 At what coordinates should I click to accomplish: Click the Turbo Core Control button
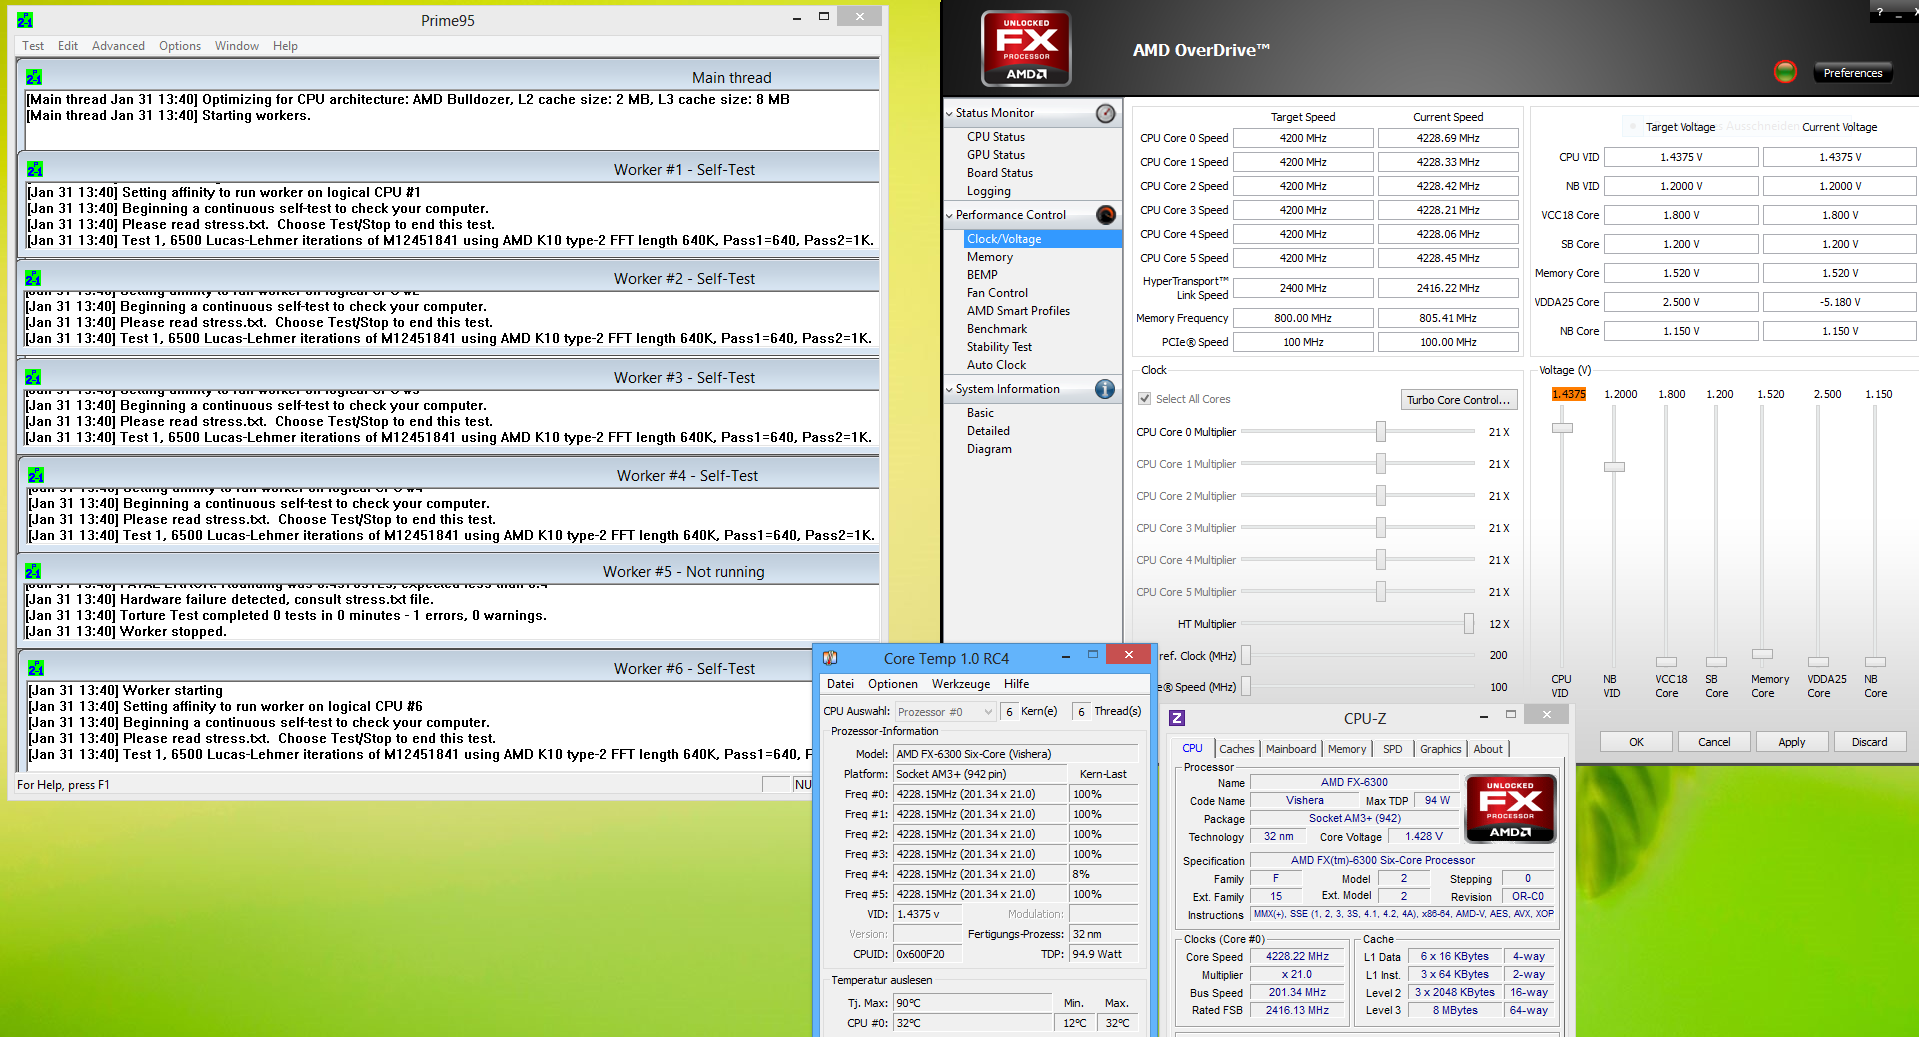[1459, 400]
